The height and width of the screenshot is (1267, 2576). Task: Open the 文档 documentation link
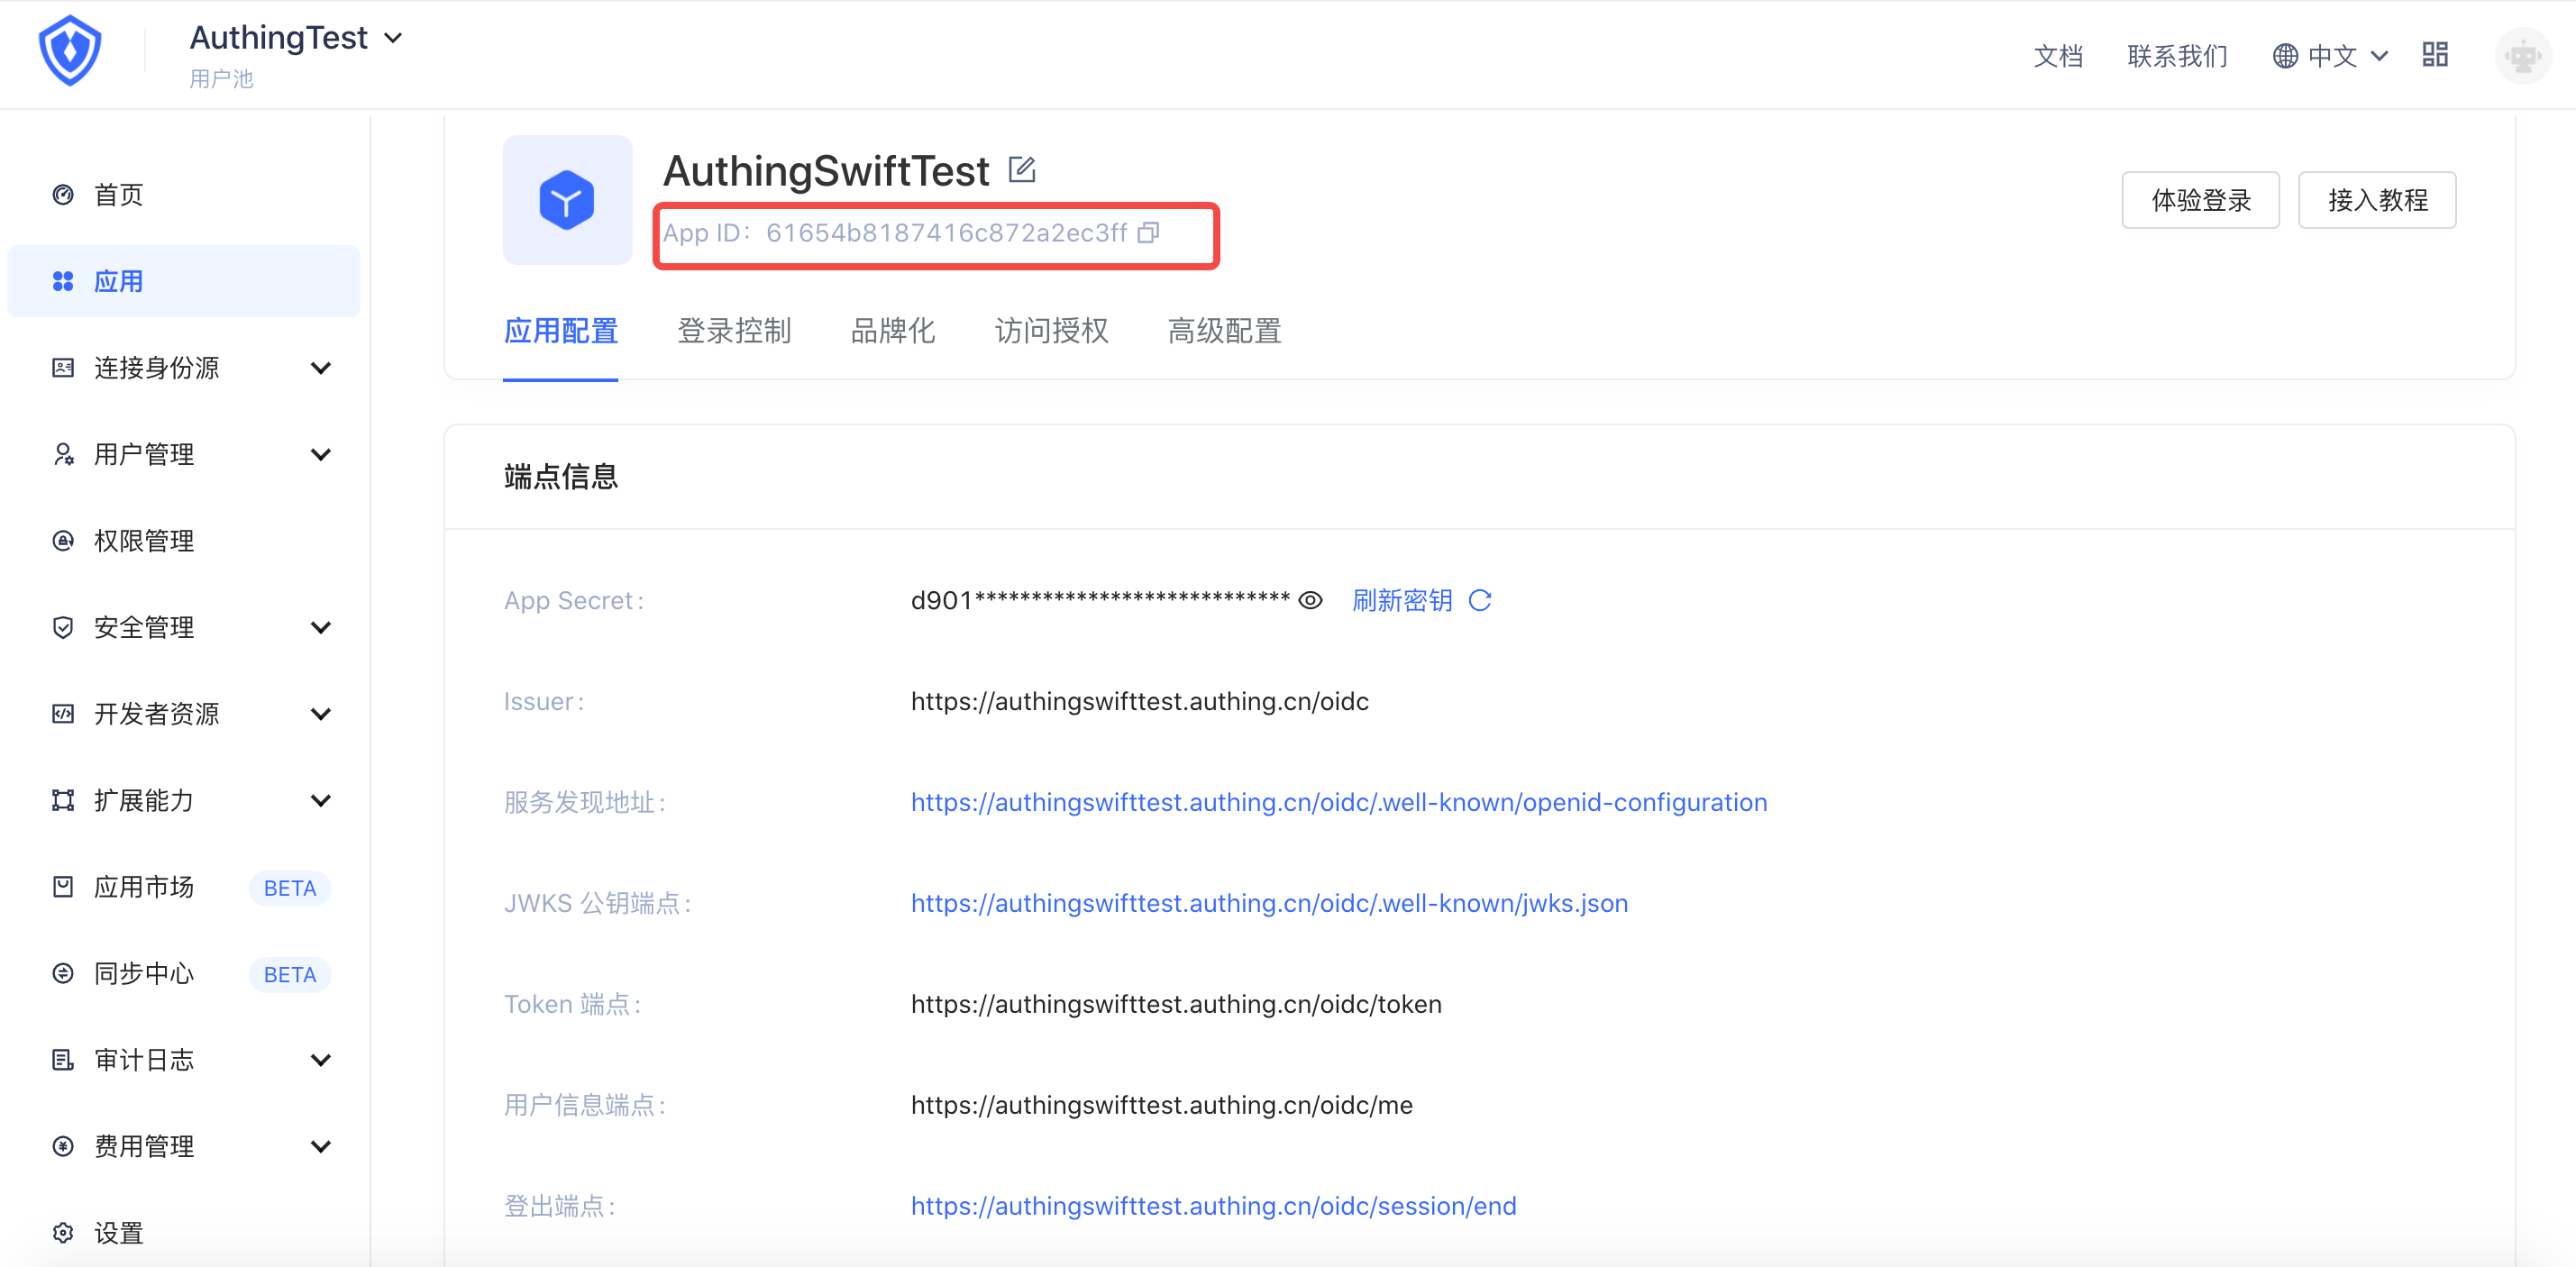coord(2058,56)
